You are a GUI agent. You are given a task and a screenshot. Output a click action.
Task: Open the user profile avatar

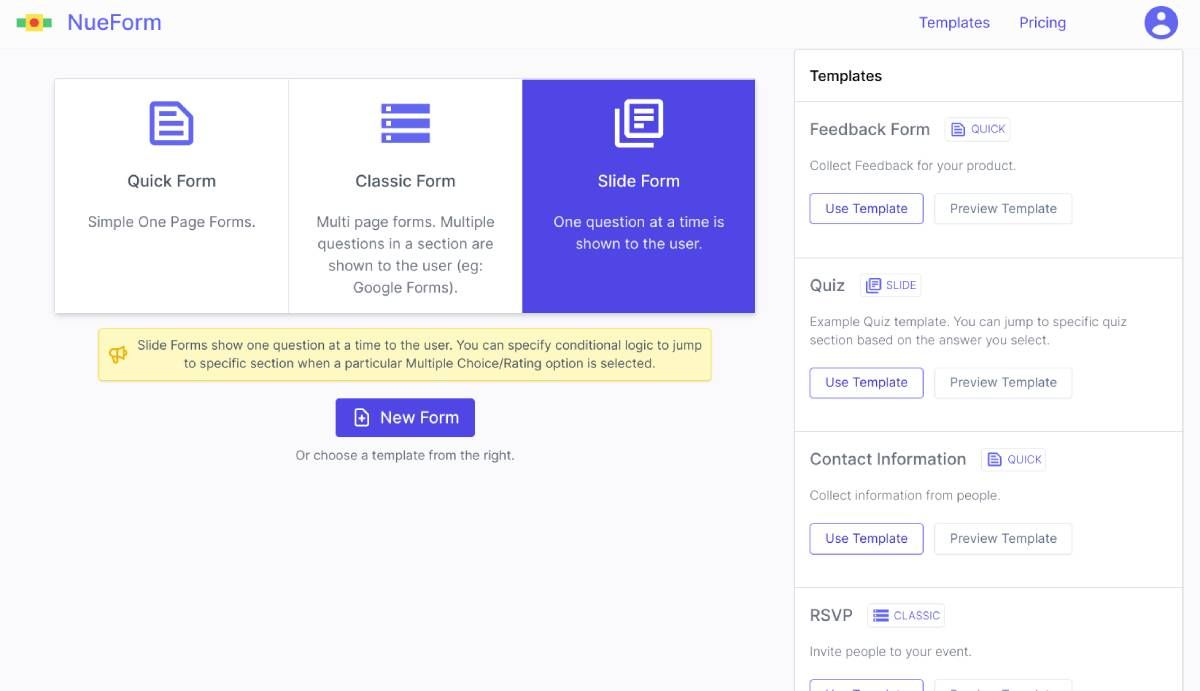[1161, 22]
